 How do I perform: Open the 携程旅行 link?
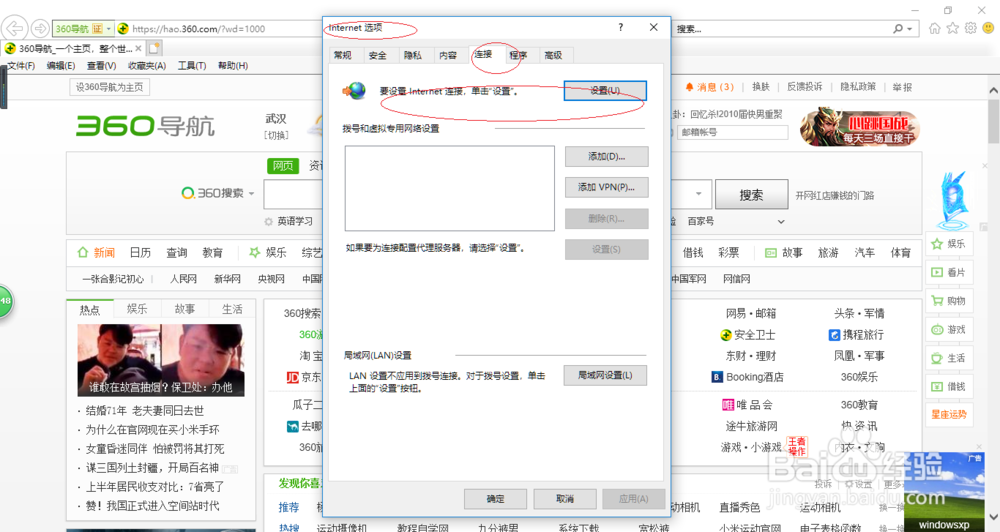[x=856, y=335]
